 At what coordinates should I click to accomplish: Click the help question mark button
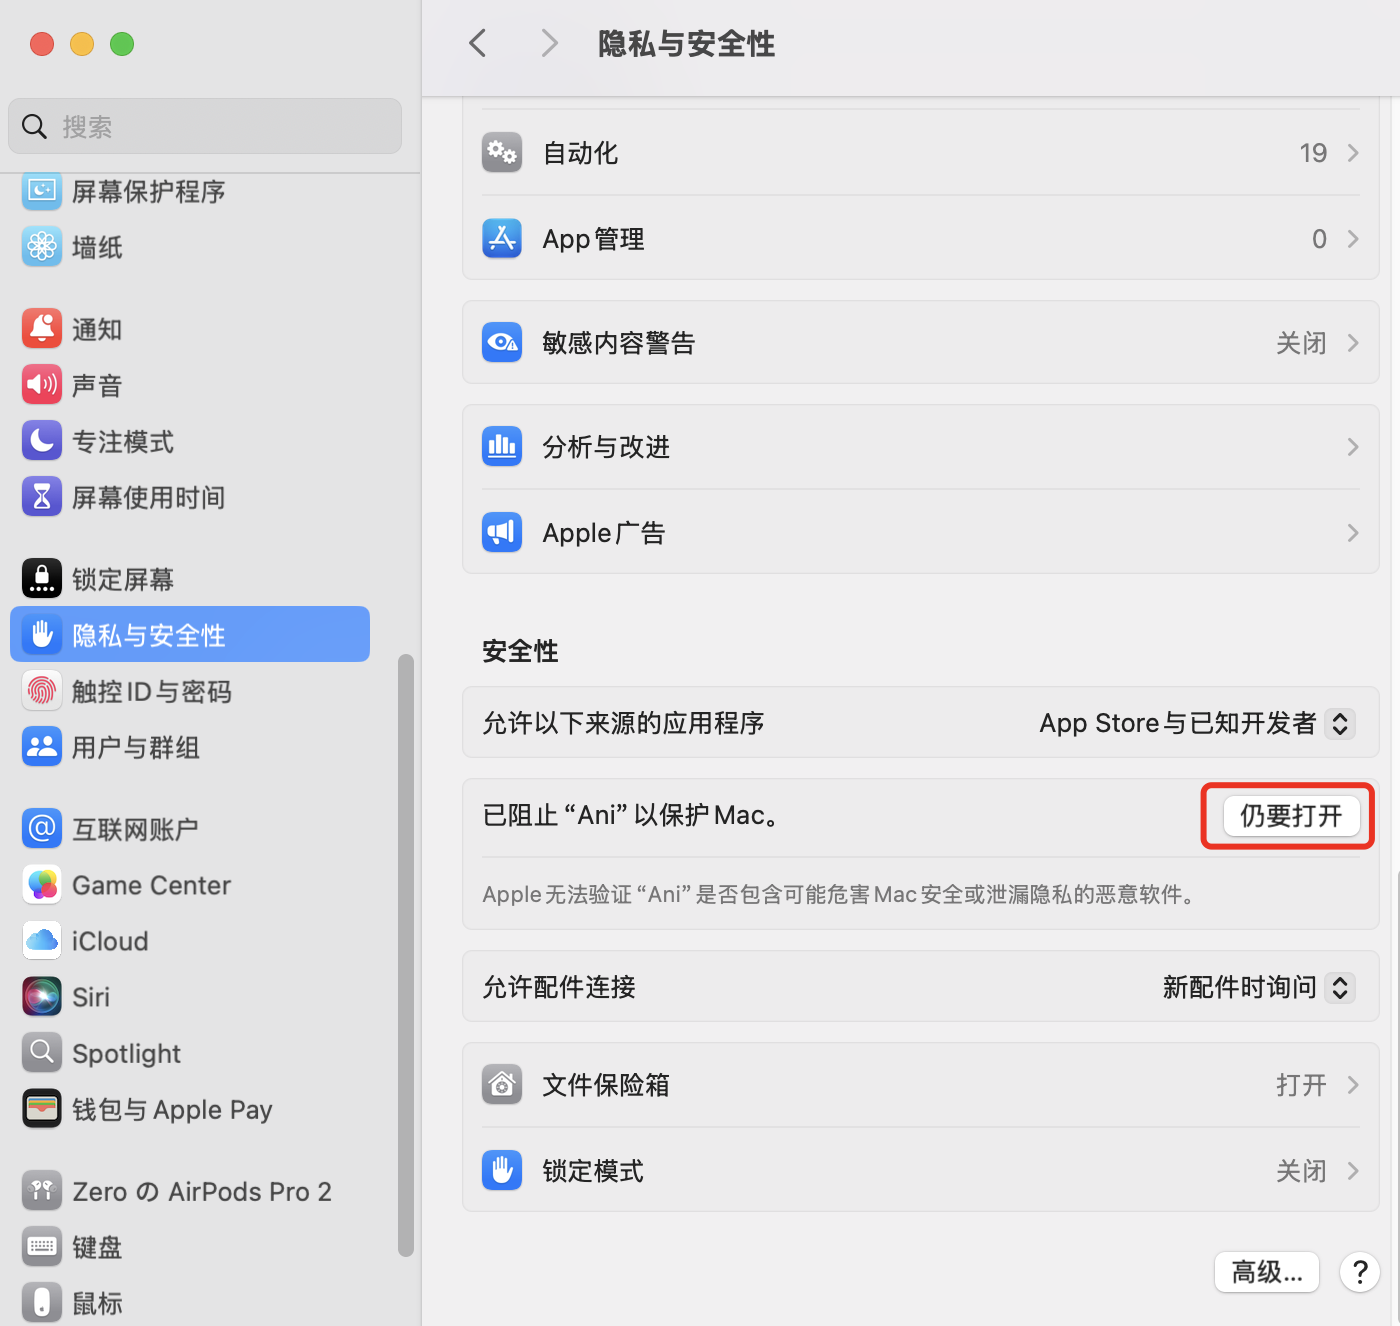tap(1359, 1272)
